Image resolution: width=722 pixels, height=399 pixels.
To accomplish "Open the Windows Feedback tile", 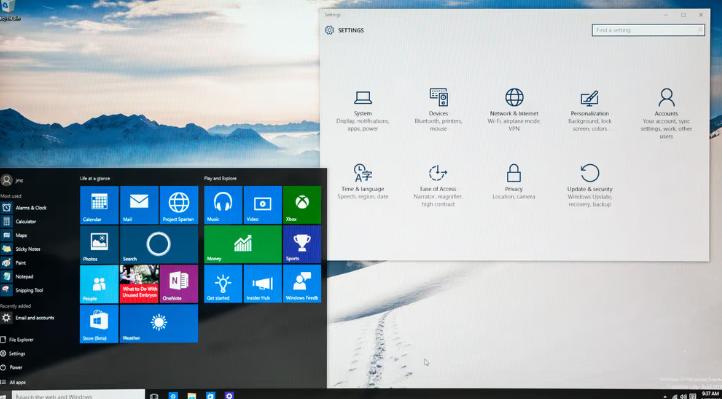I will click(302, 284).
